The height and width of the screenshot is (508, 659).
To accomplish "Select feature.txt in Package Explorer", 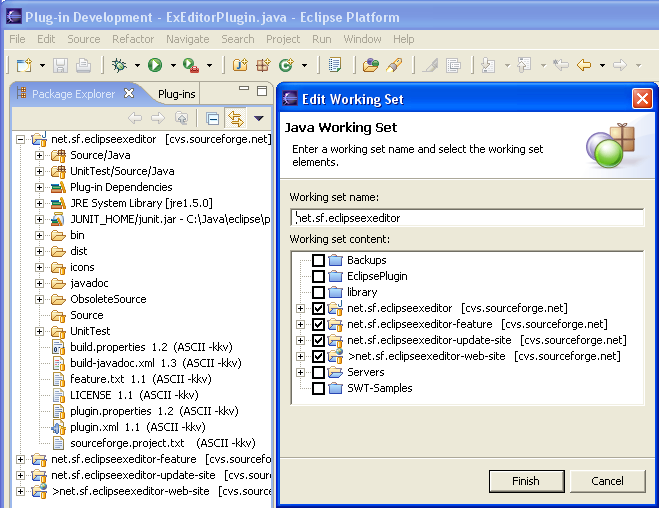I will click(x=131, y=379).
